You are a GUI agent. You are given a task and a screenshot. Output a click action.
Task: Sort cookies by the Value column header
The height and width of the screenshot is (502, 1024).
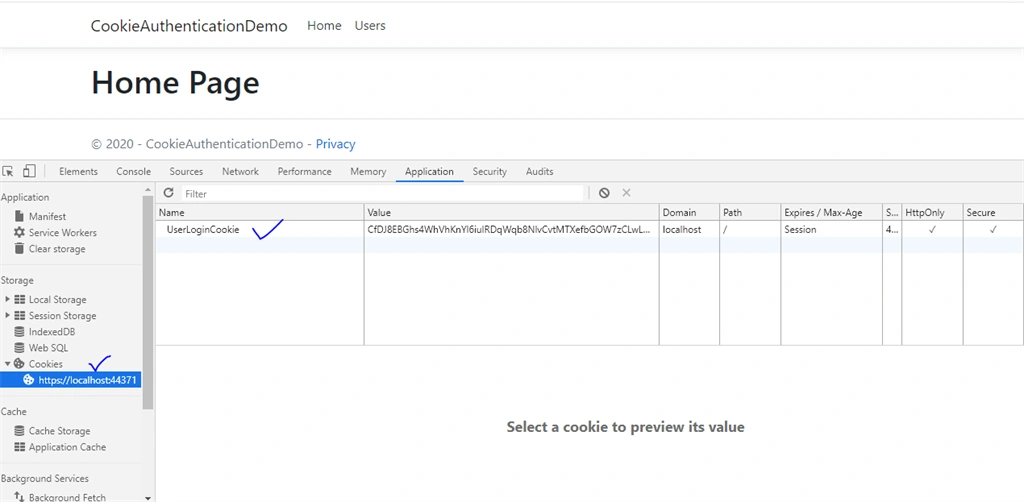(x=511, y=212)
